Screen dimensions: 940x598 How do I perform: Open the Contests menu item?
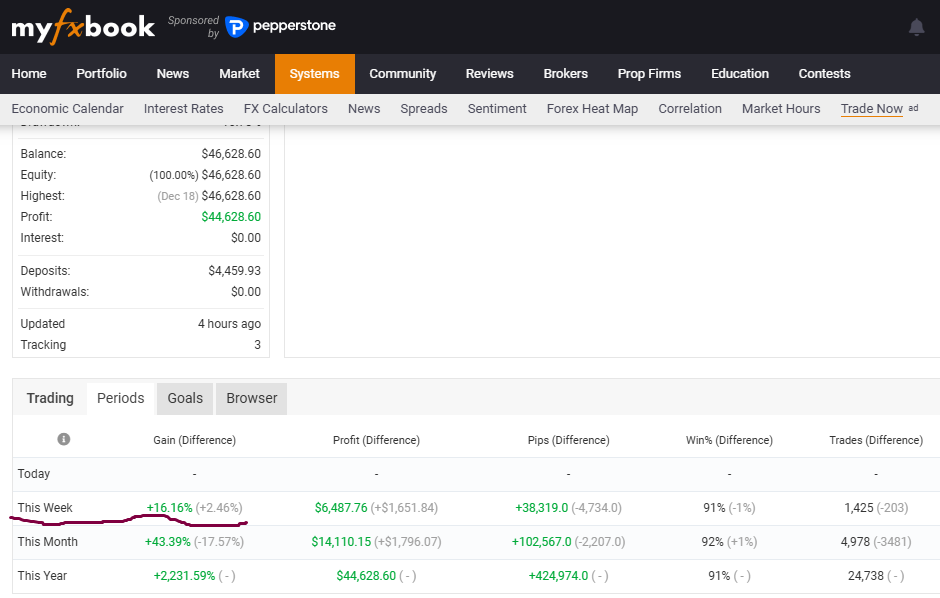(x=824, y=74)
